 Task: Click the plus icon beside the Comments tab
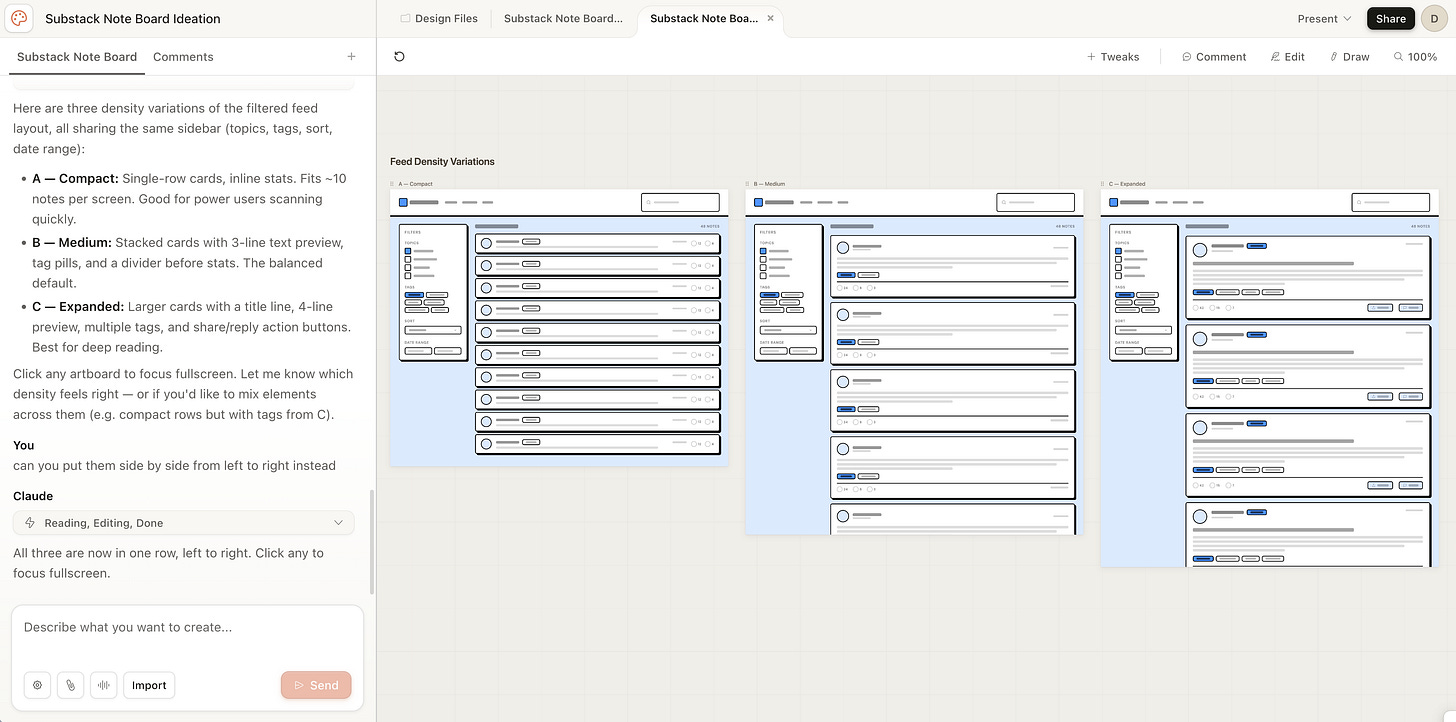(x=351, y=57)
